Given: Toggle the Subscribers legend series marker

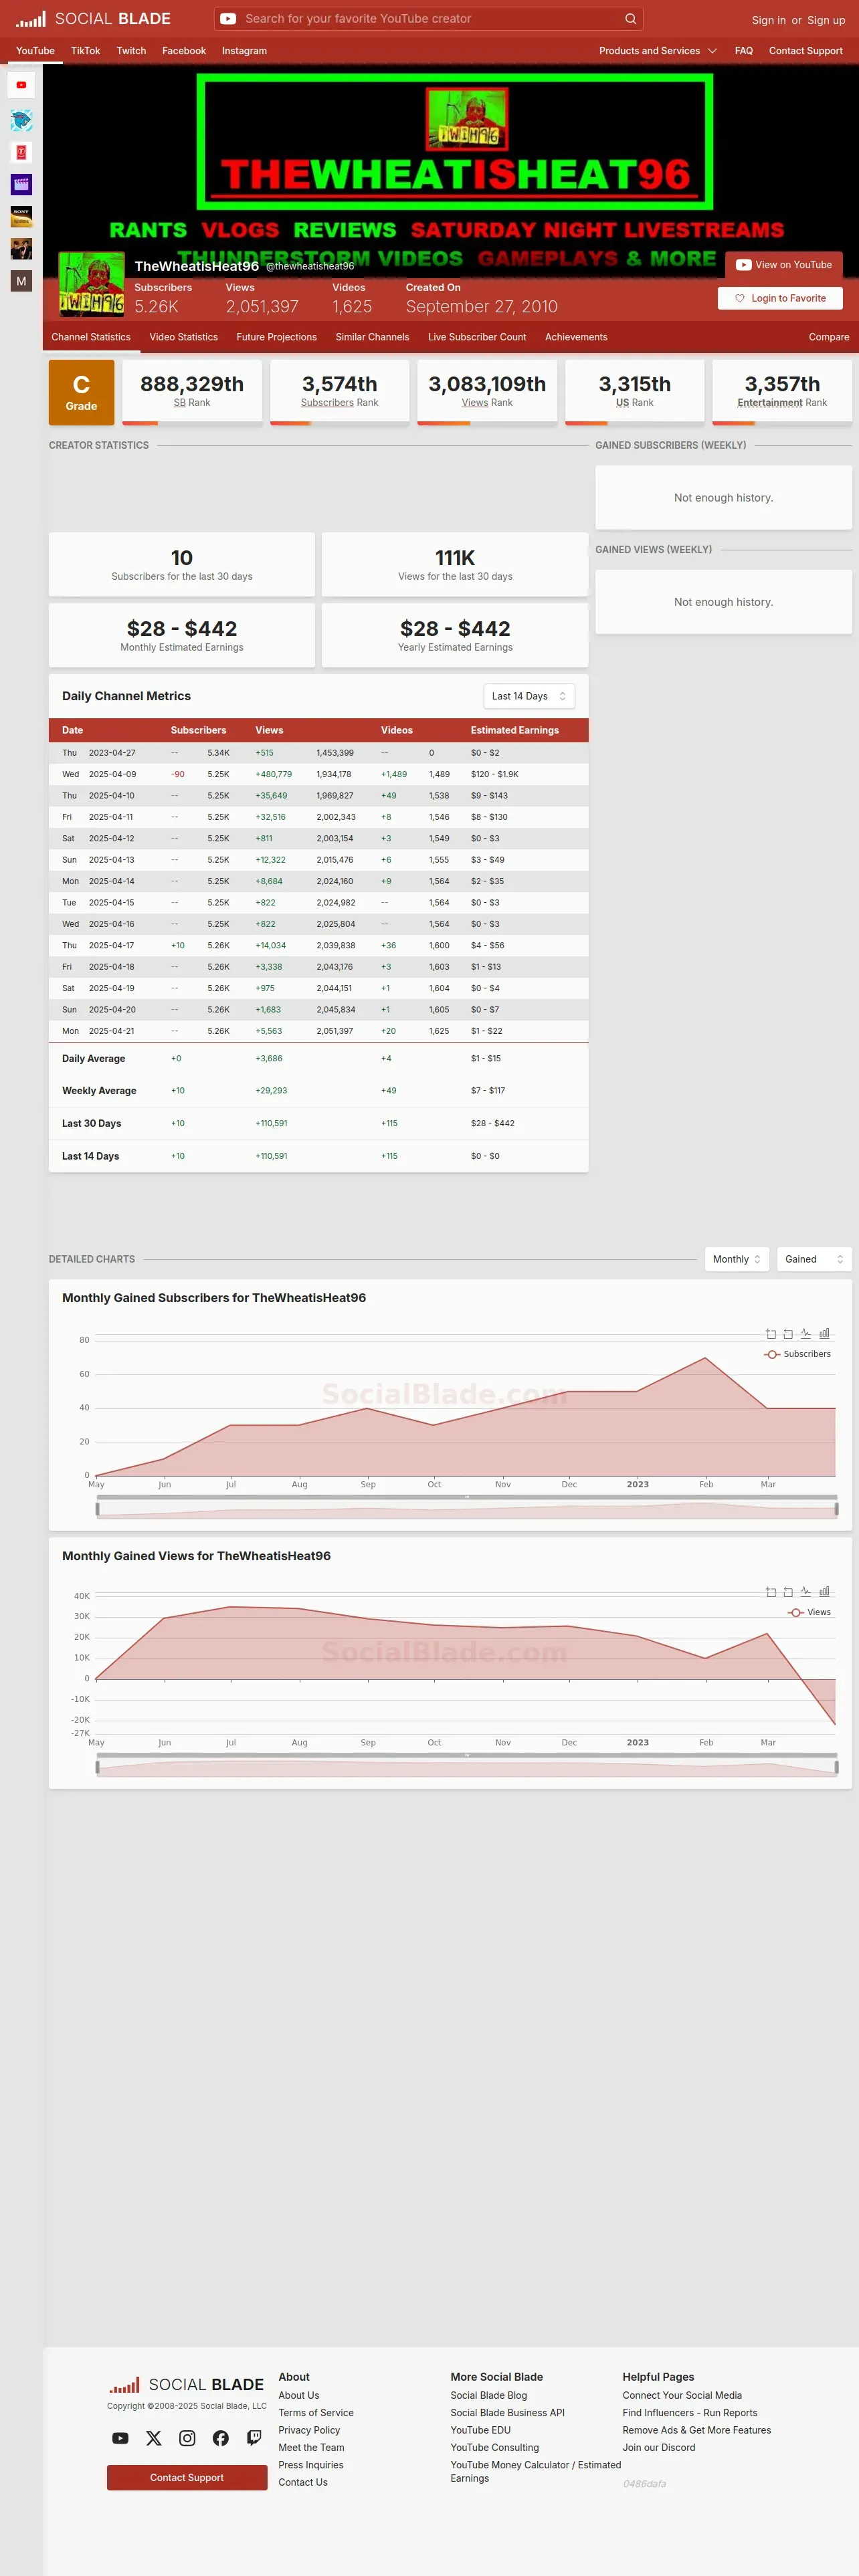Looking at the screenshot, I should click(772, 1354).
